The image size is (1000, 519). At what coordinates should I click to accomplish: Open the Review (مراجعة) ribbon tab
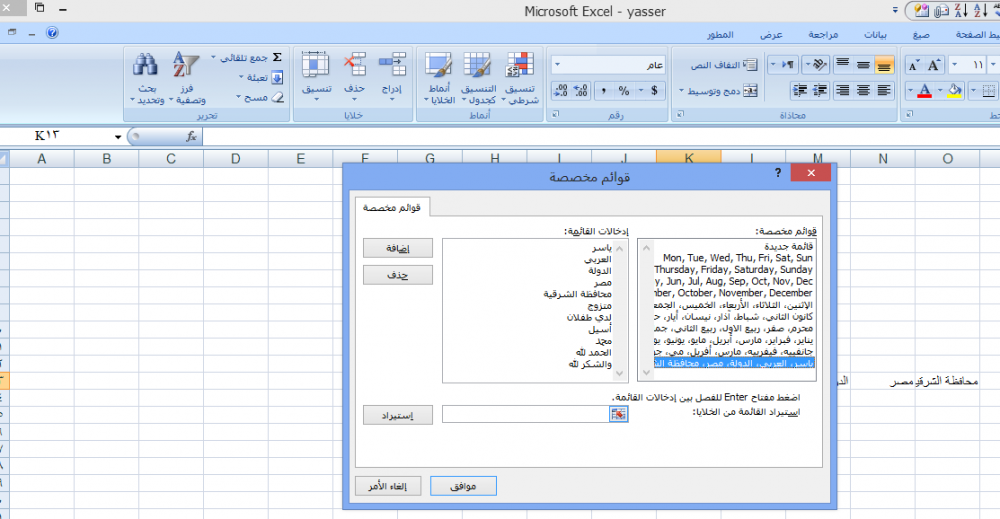coord(823,34)
